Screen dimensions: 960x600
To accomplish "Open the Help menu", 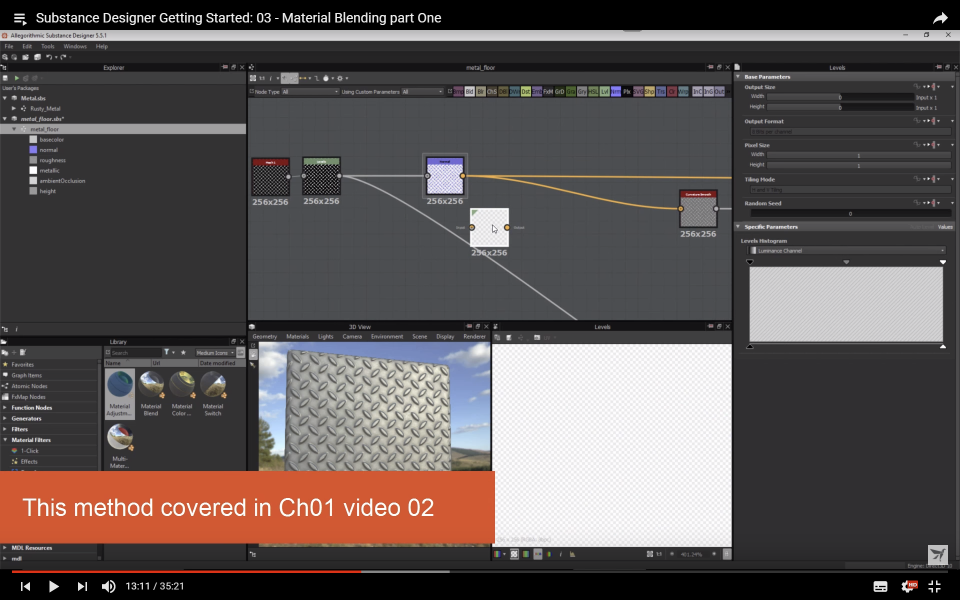I will 102,47.
